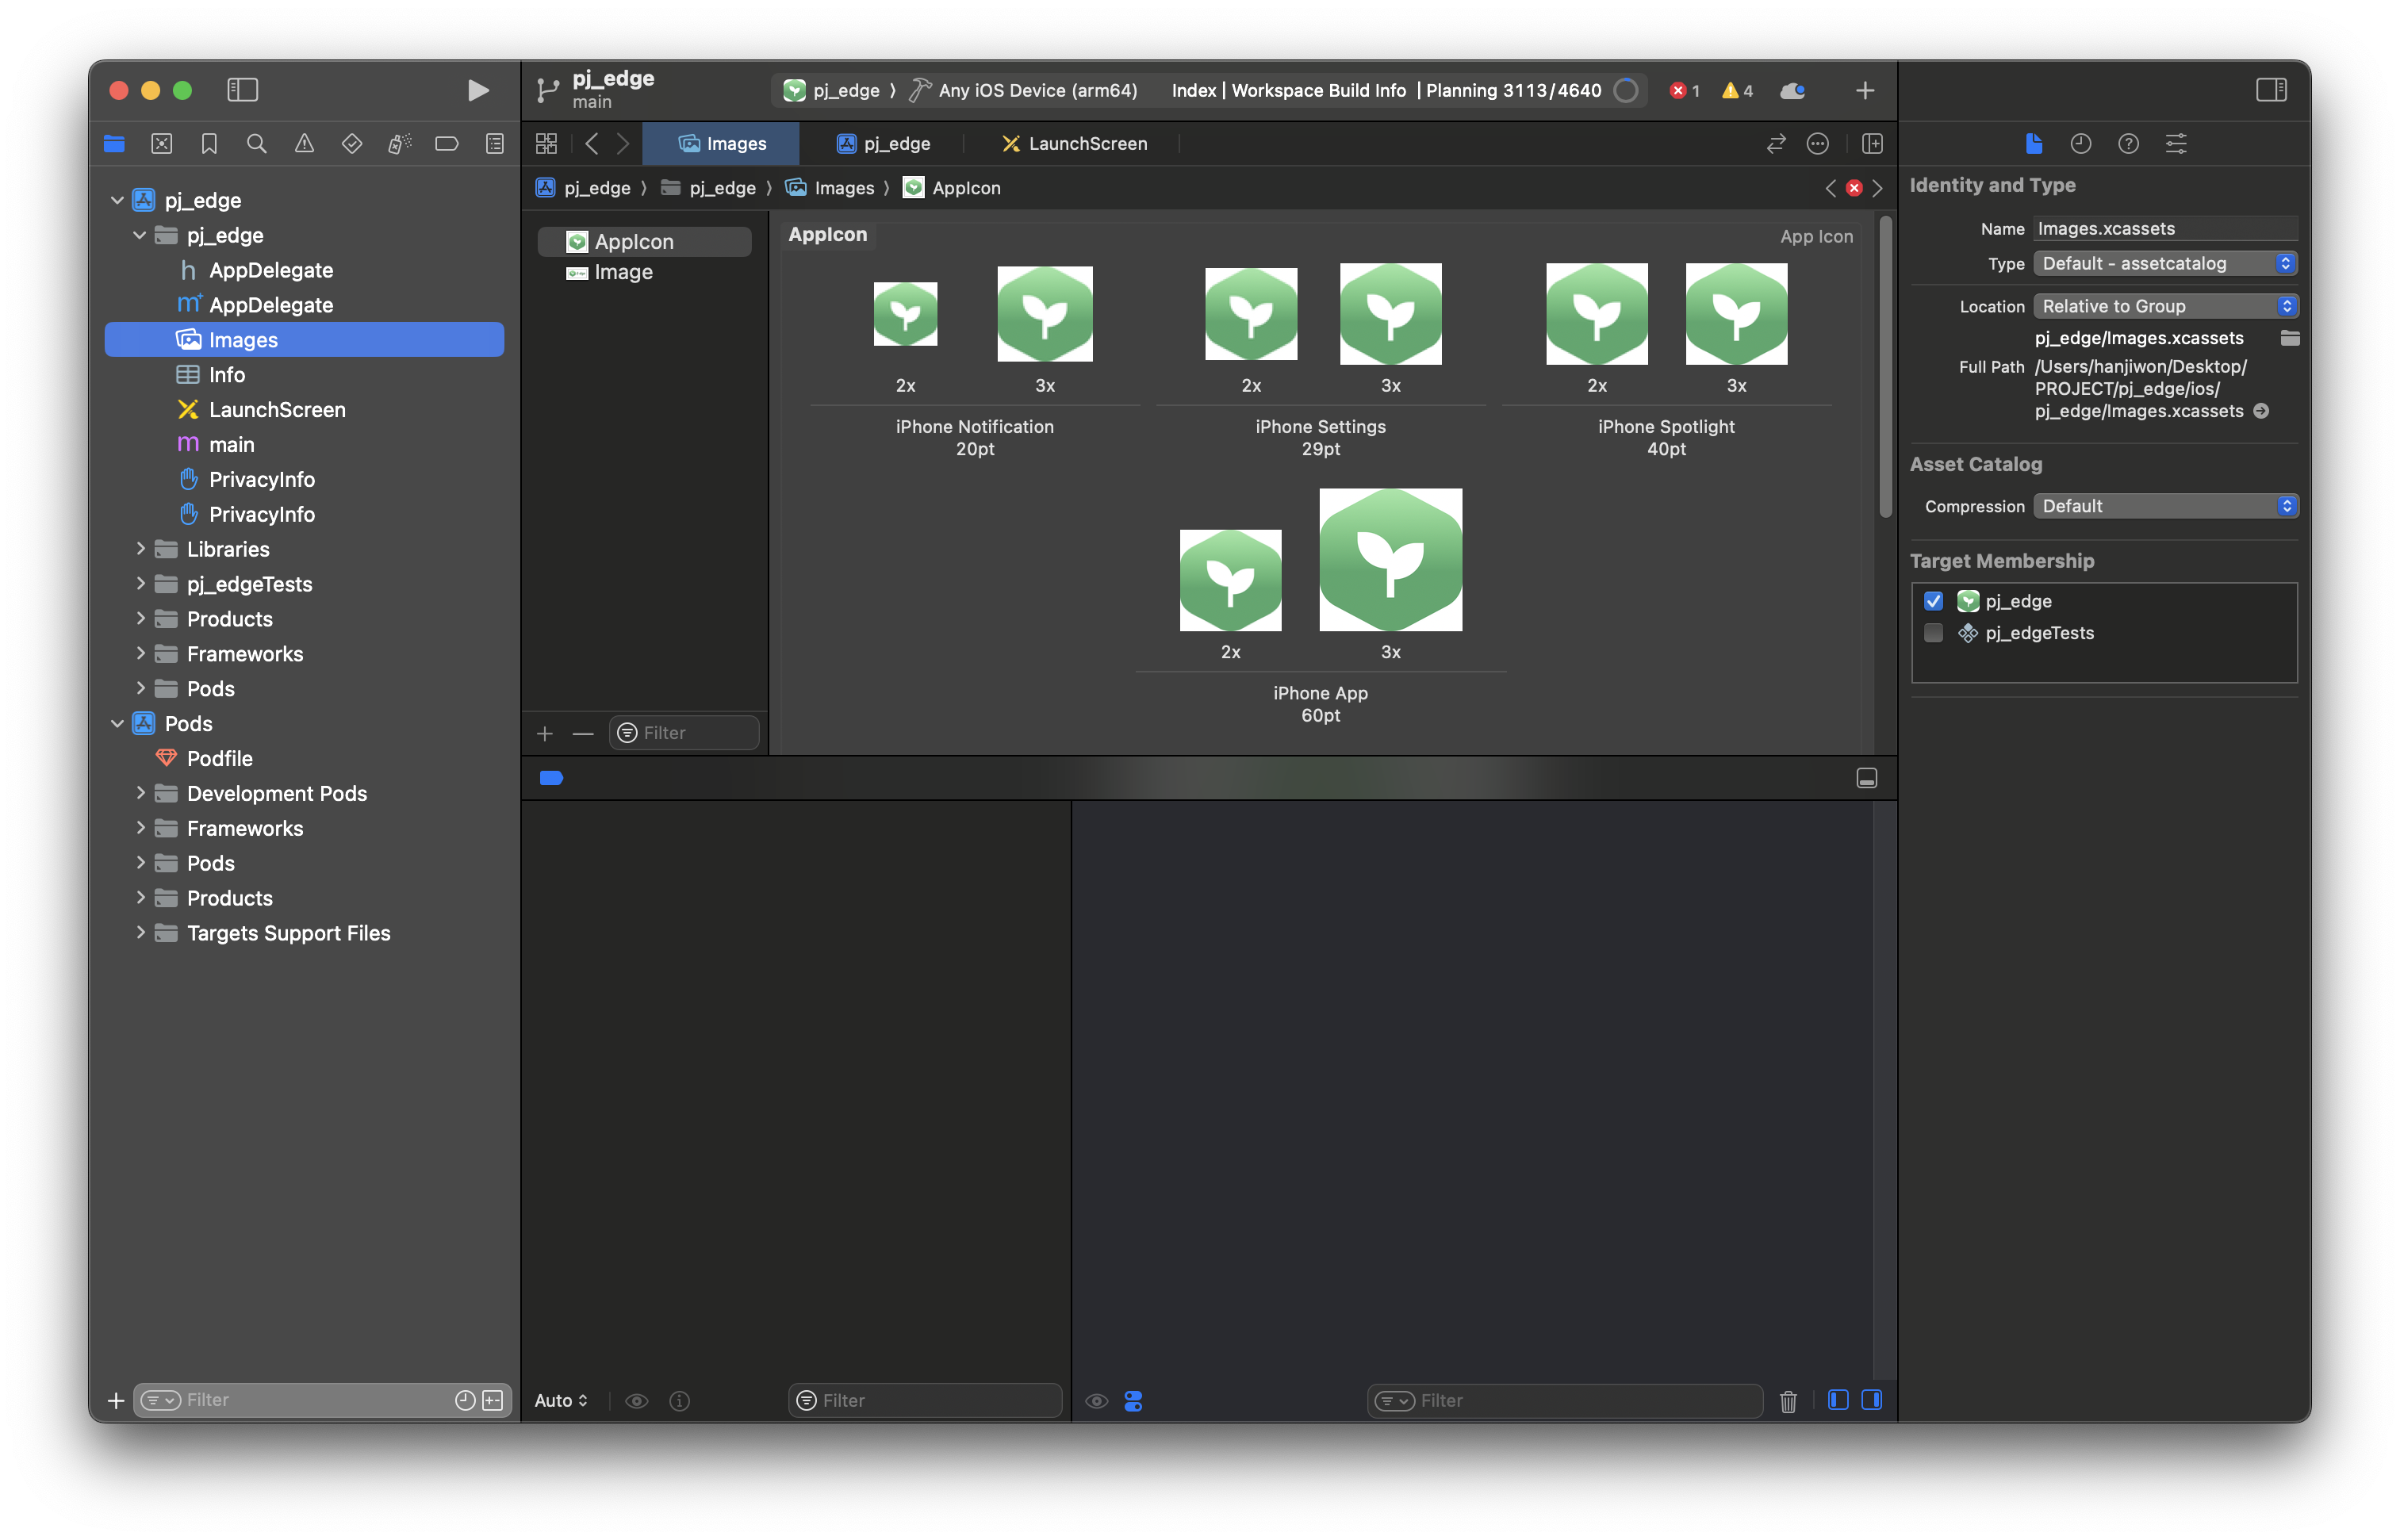
Task: Open the Compression Default dropdown
Action: coord(2165,506)
